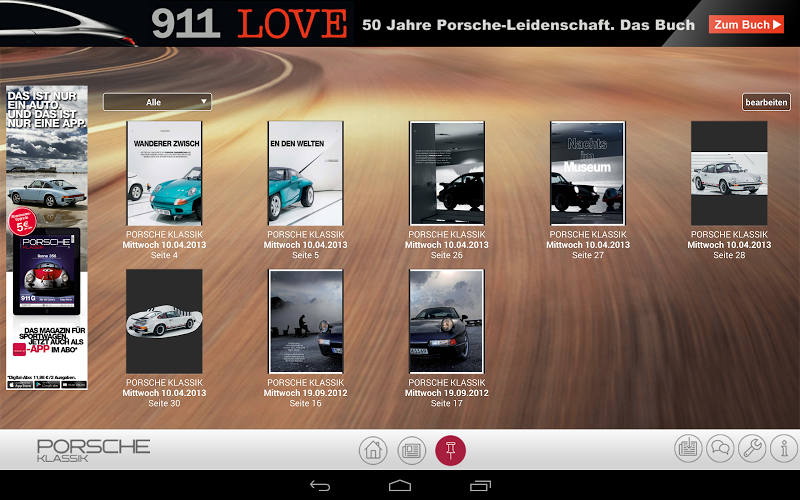
Task: Open bookmarked page Seite 17 thumbnail
Action: [x=446, y=321]
